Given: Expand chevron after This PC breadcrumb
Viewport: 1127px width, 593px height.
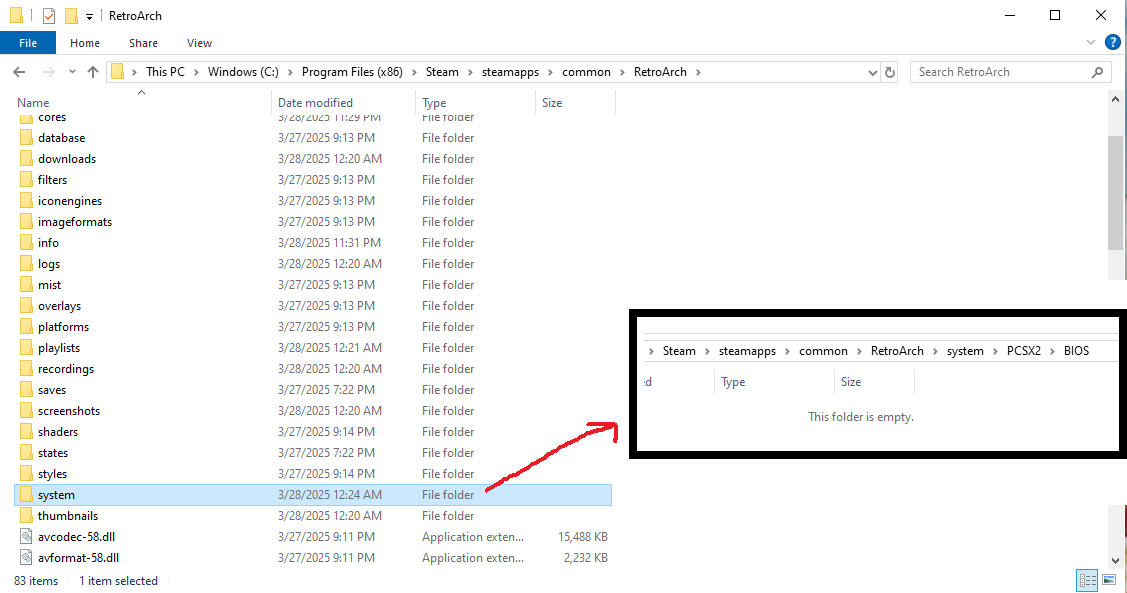Looking at the screenshot, I should [x=196, y=72].
